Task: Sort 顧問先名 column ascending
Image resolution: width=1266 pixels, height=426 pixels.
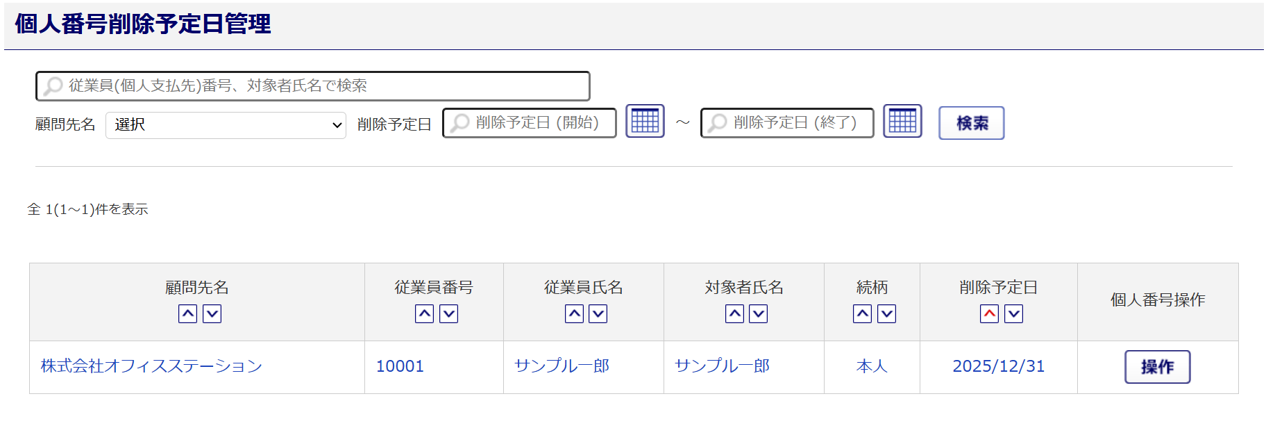Action: (x=187, y=314)
